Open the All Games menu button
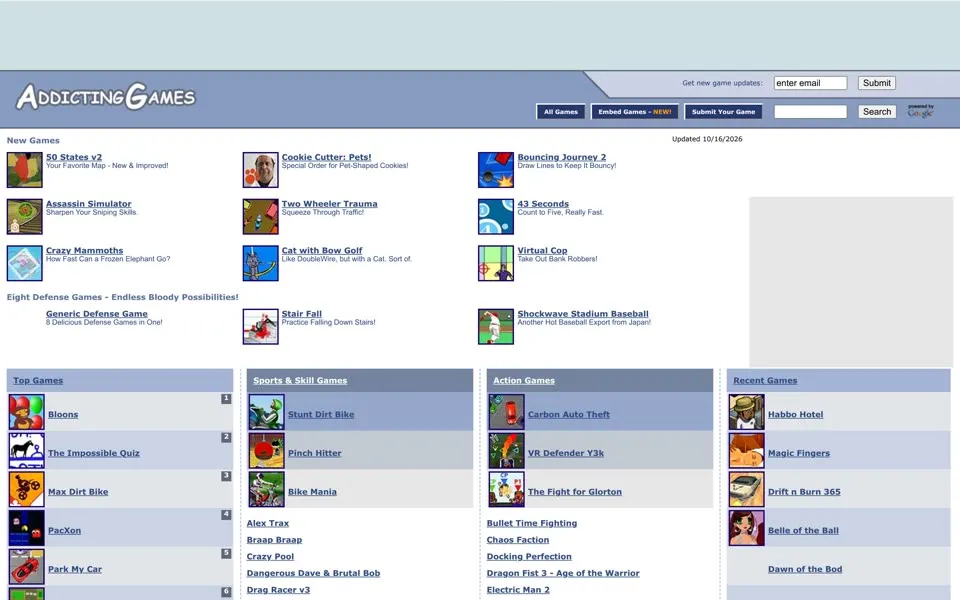 [561, 112]
